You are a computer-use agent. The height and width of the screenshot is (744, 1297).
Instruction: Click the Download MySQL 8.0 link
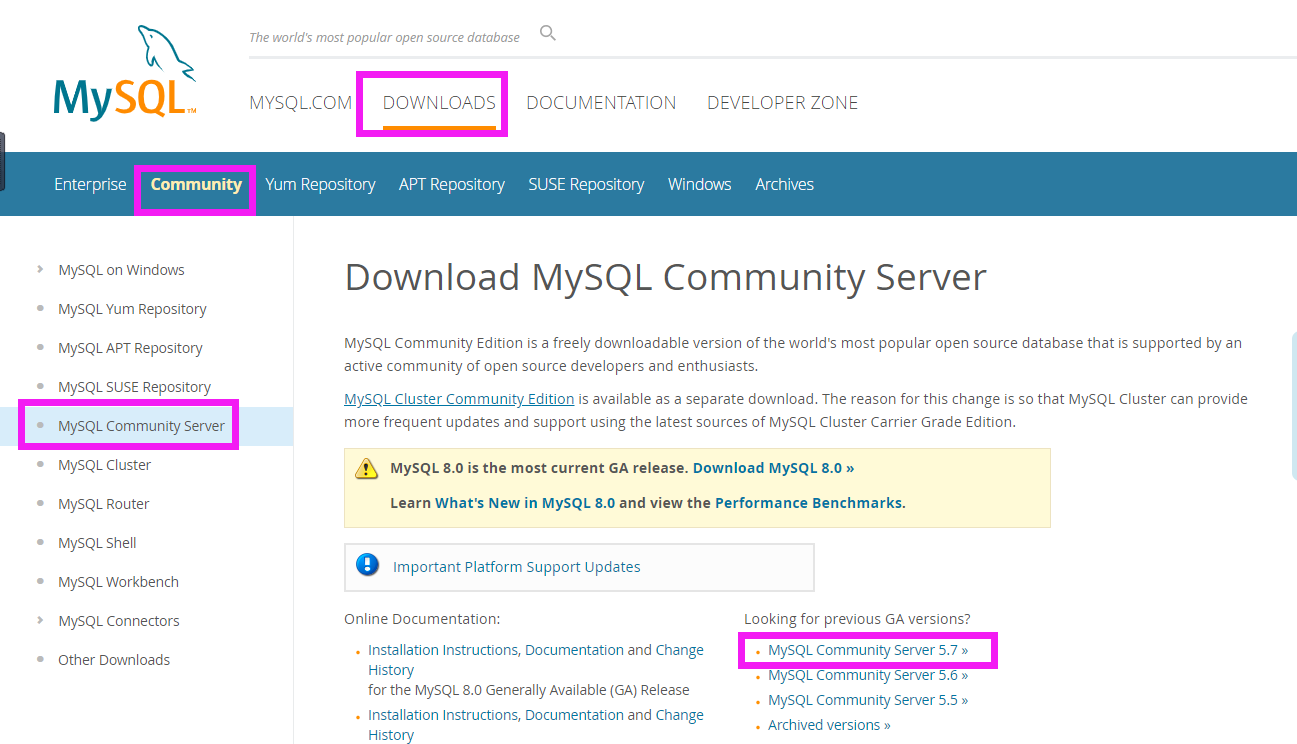tap(773, 468)
